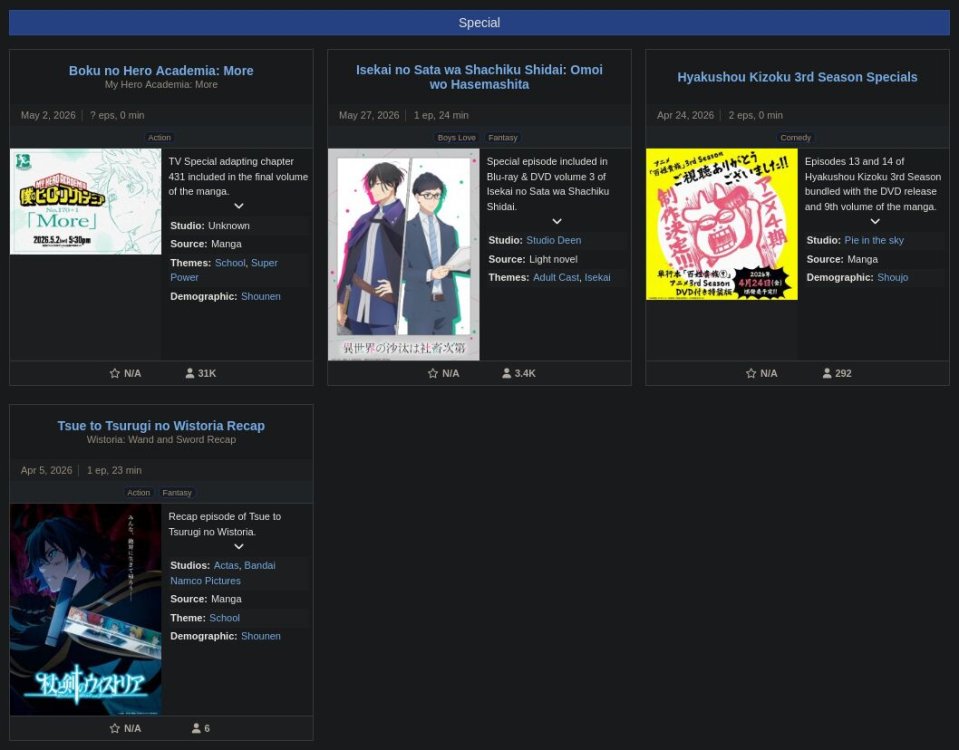Open the Pie in the sky studio link
The height and width of the screenshot is (750, 959).
(x=873, y=240)
